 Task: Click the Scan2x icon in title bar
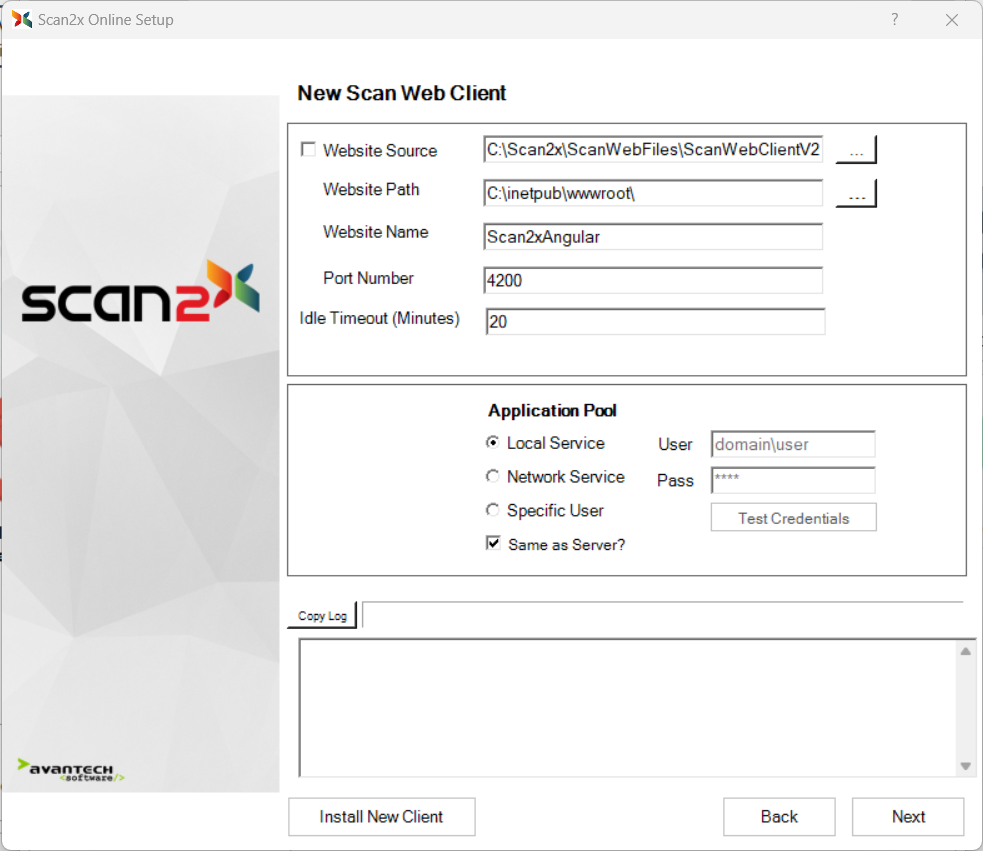tap(22, 20)
